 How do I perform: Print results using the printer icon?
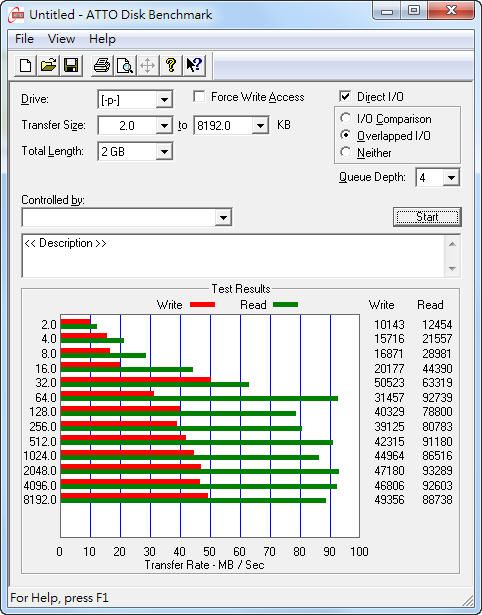point(102,65)
